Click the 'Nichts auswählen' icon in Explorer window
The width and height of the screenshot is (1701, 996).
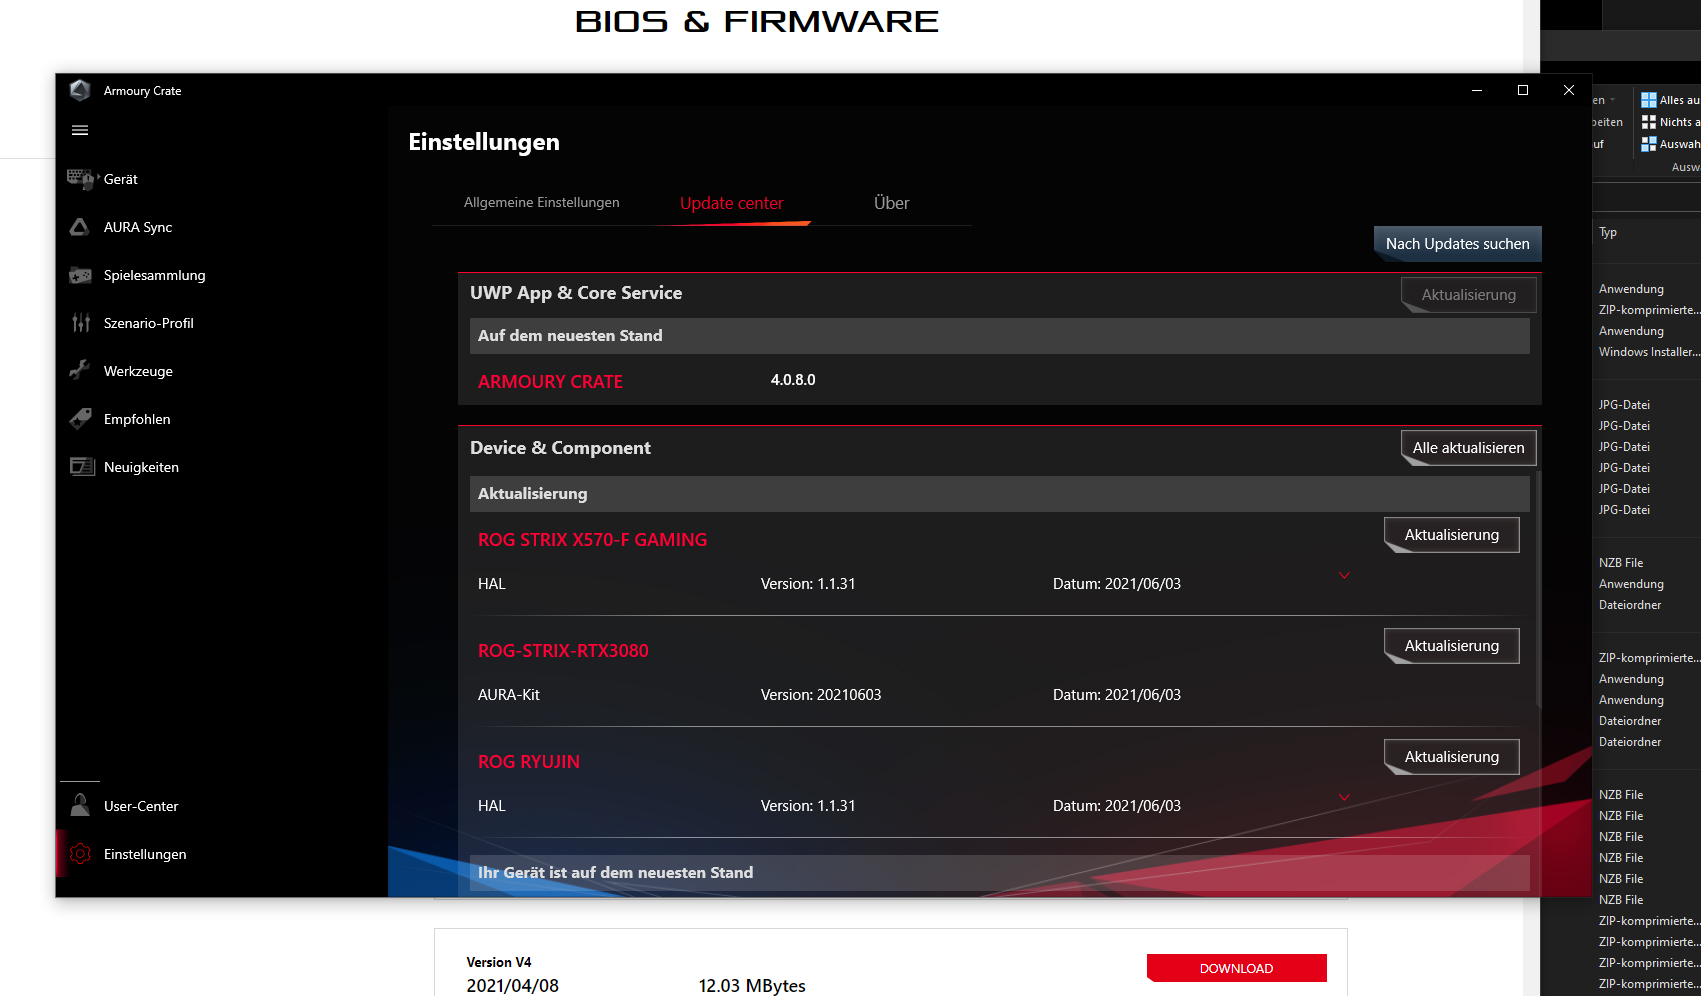point(1649,122)
